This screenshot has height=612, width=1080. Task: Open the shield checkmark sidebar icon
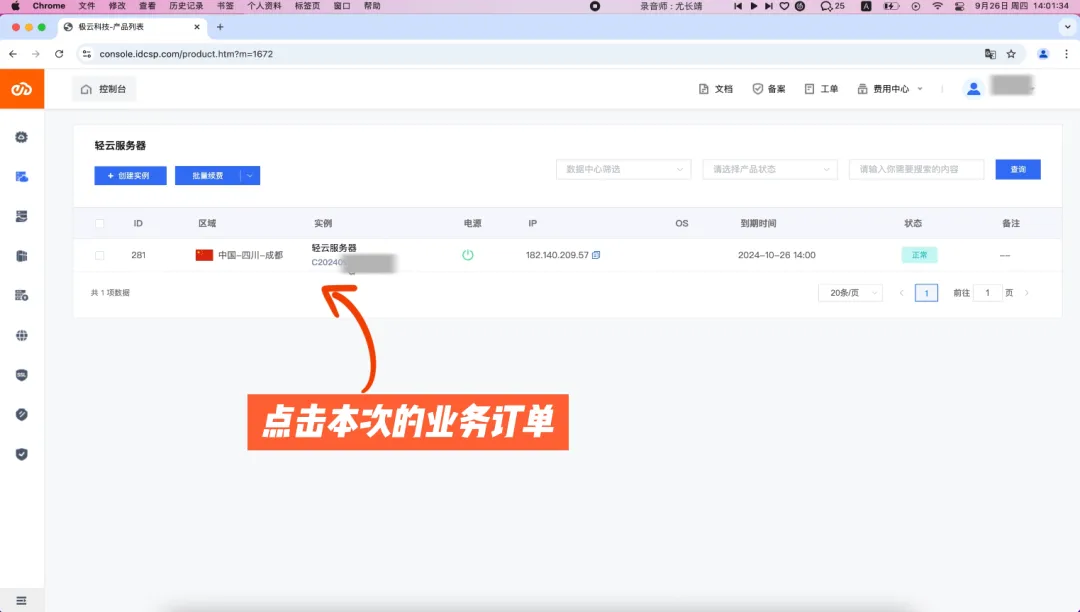[22, 454]
